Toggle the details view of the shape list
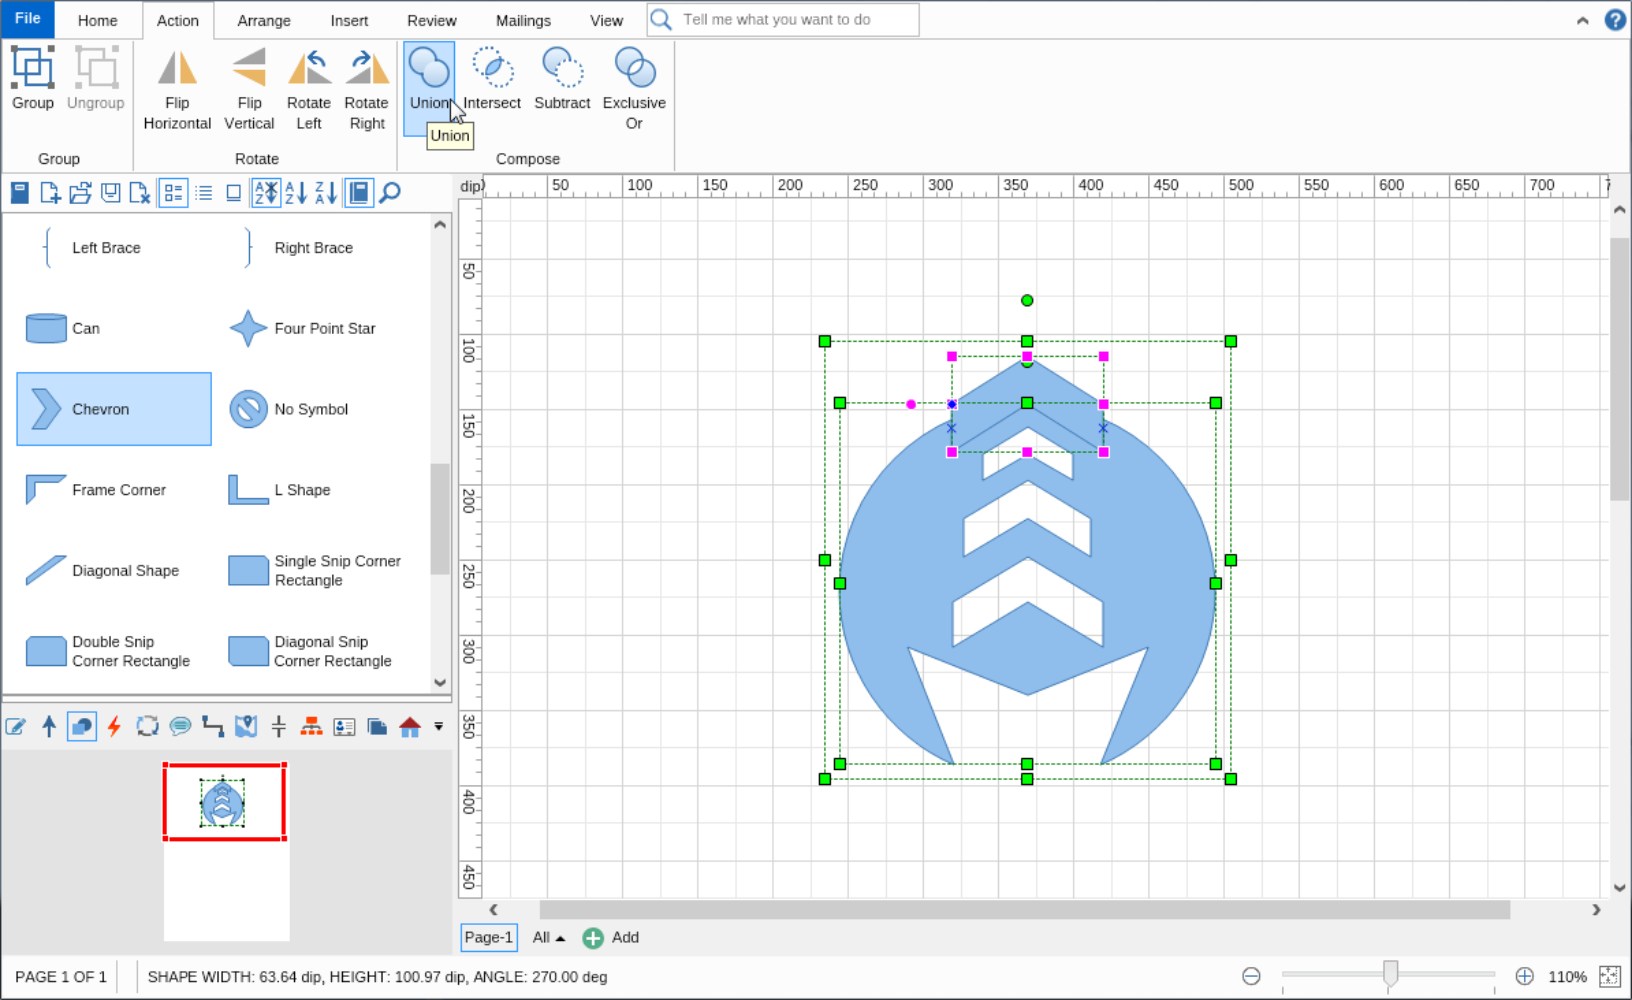Viewport: 1632px width, 1000px height. point(173,192)
